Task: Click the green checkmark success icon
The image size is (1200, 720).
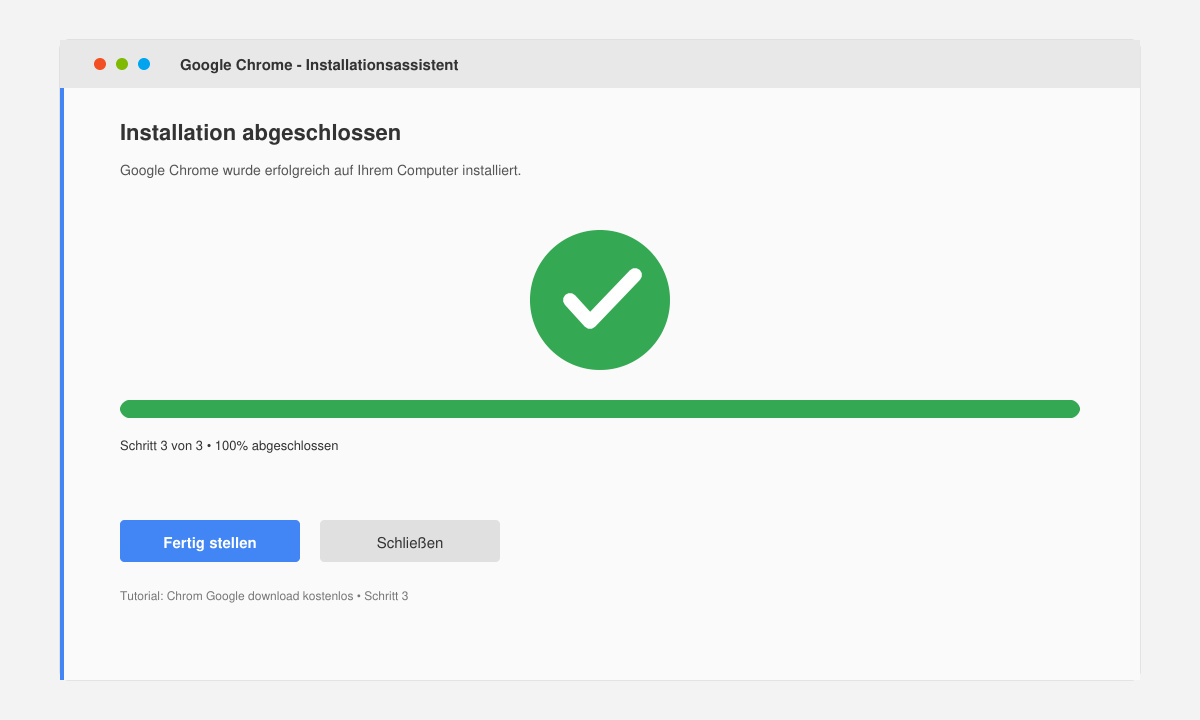Action: 600,300
